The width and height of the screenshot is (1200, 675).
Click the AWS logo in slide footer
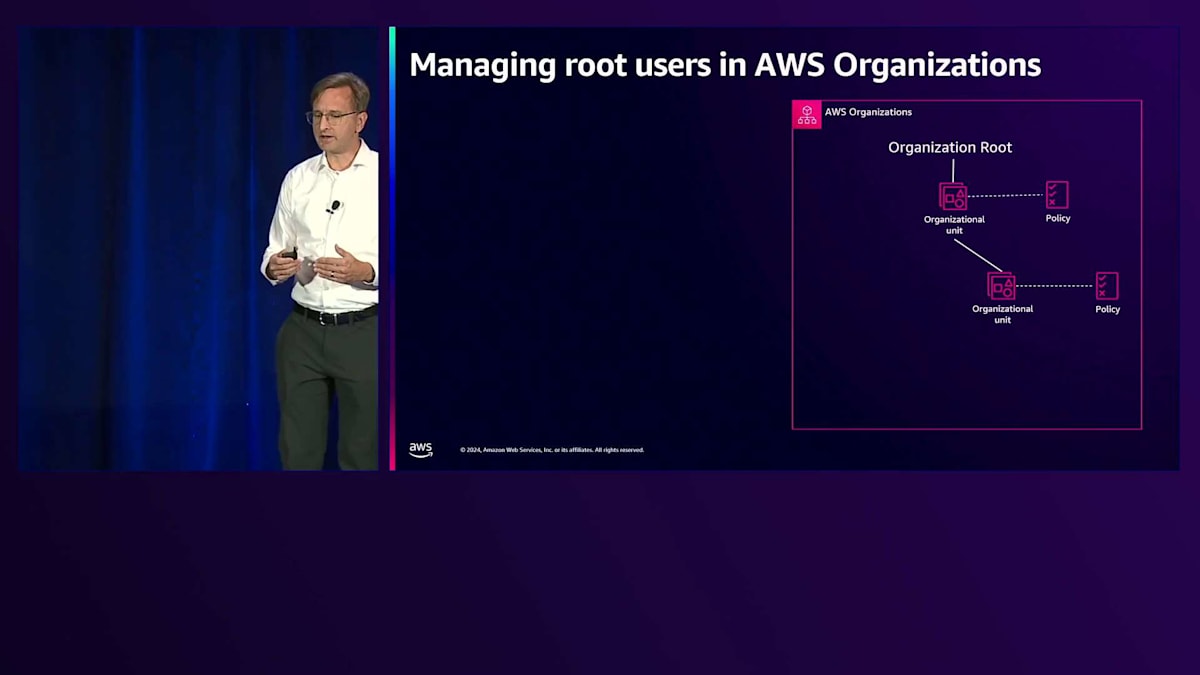coord(421,450)
